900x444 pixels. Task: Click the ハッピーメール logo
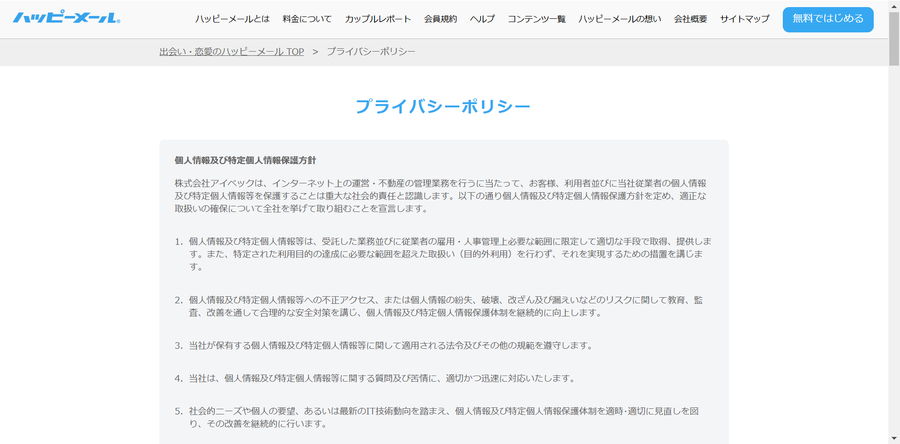67,18
